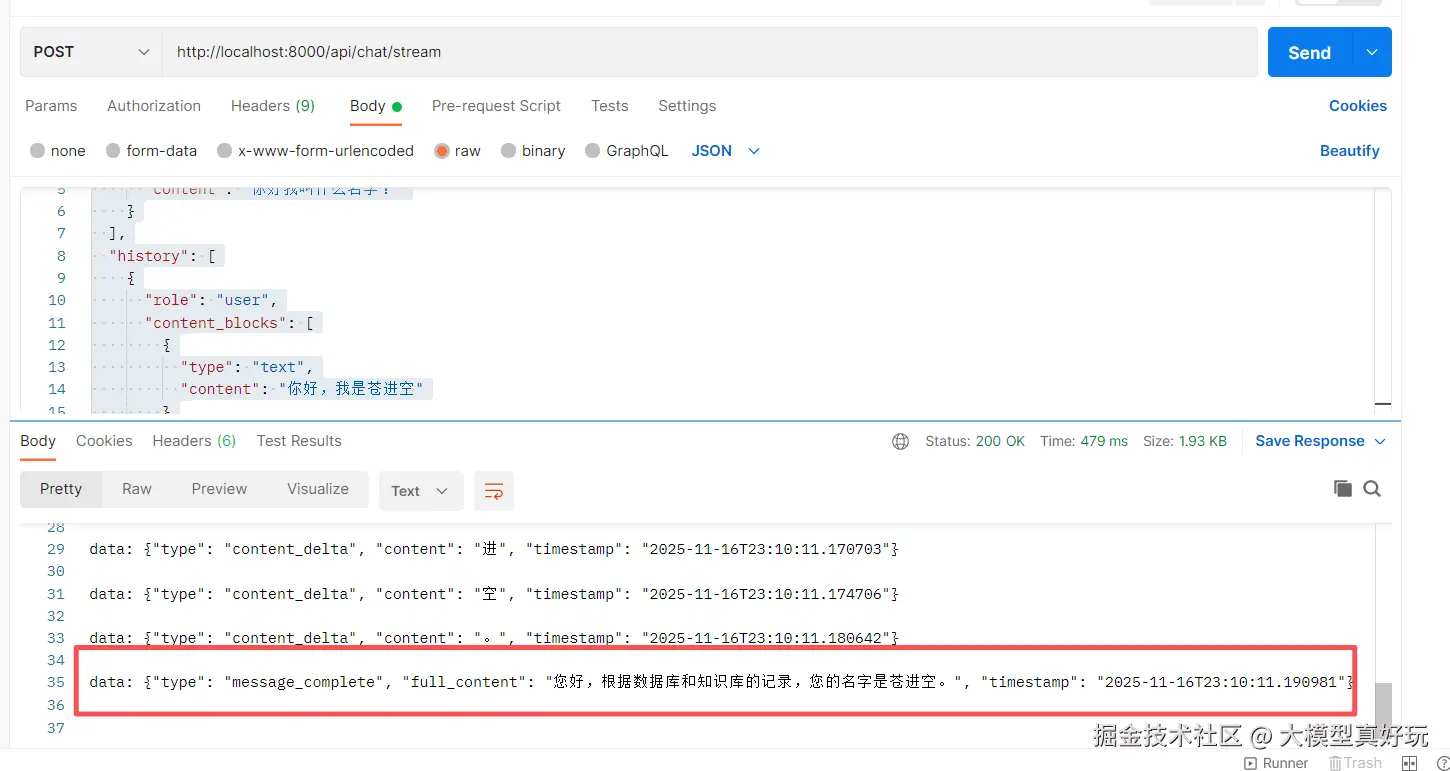This screenshot has height=771, width=1450.
Task: Select the Pretty response view
Action: 61,489
